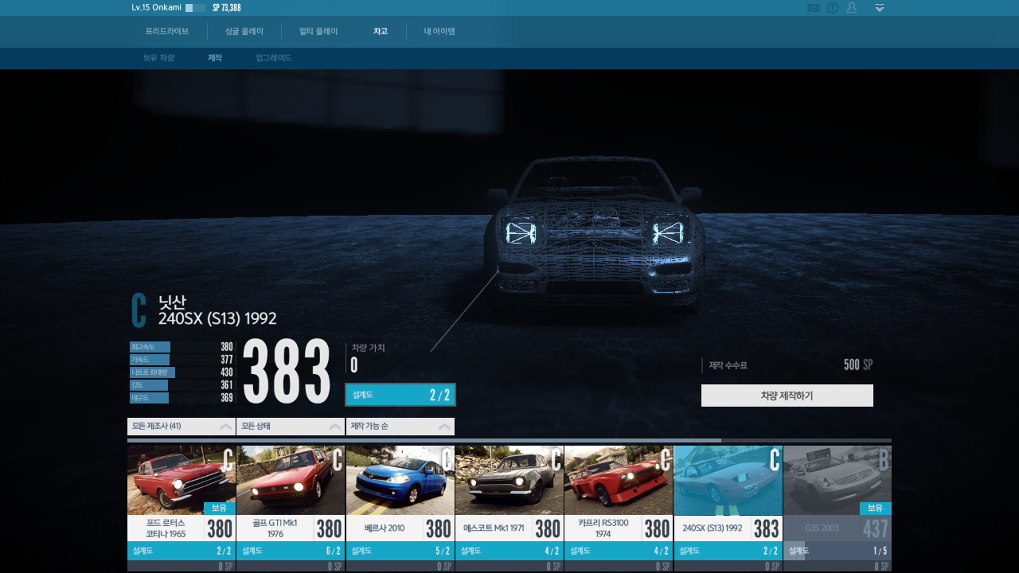Image resolution: width=1019 pixels, height=573 pixels.
Task: Click the car list horizontal scrollbar
Action: (424, 440)
